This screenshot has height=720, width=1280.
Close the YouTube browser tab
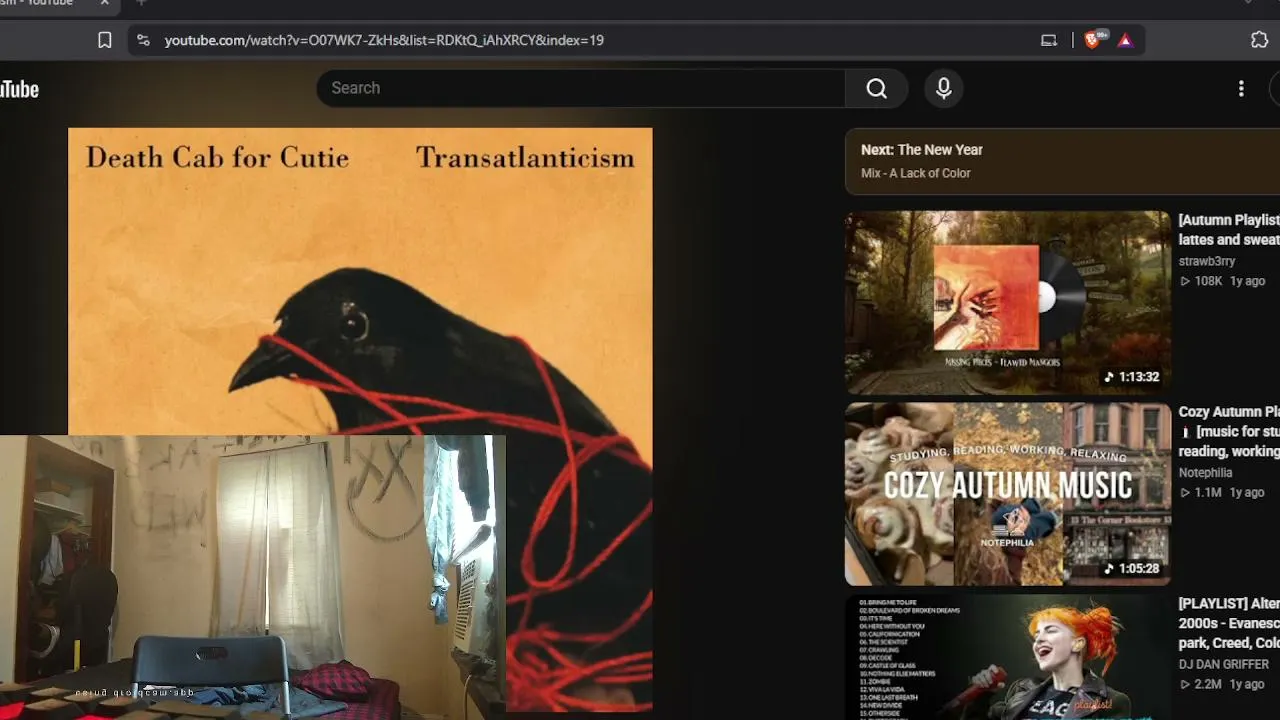(x=105, y=3)
